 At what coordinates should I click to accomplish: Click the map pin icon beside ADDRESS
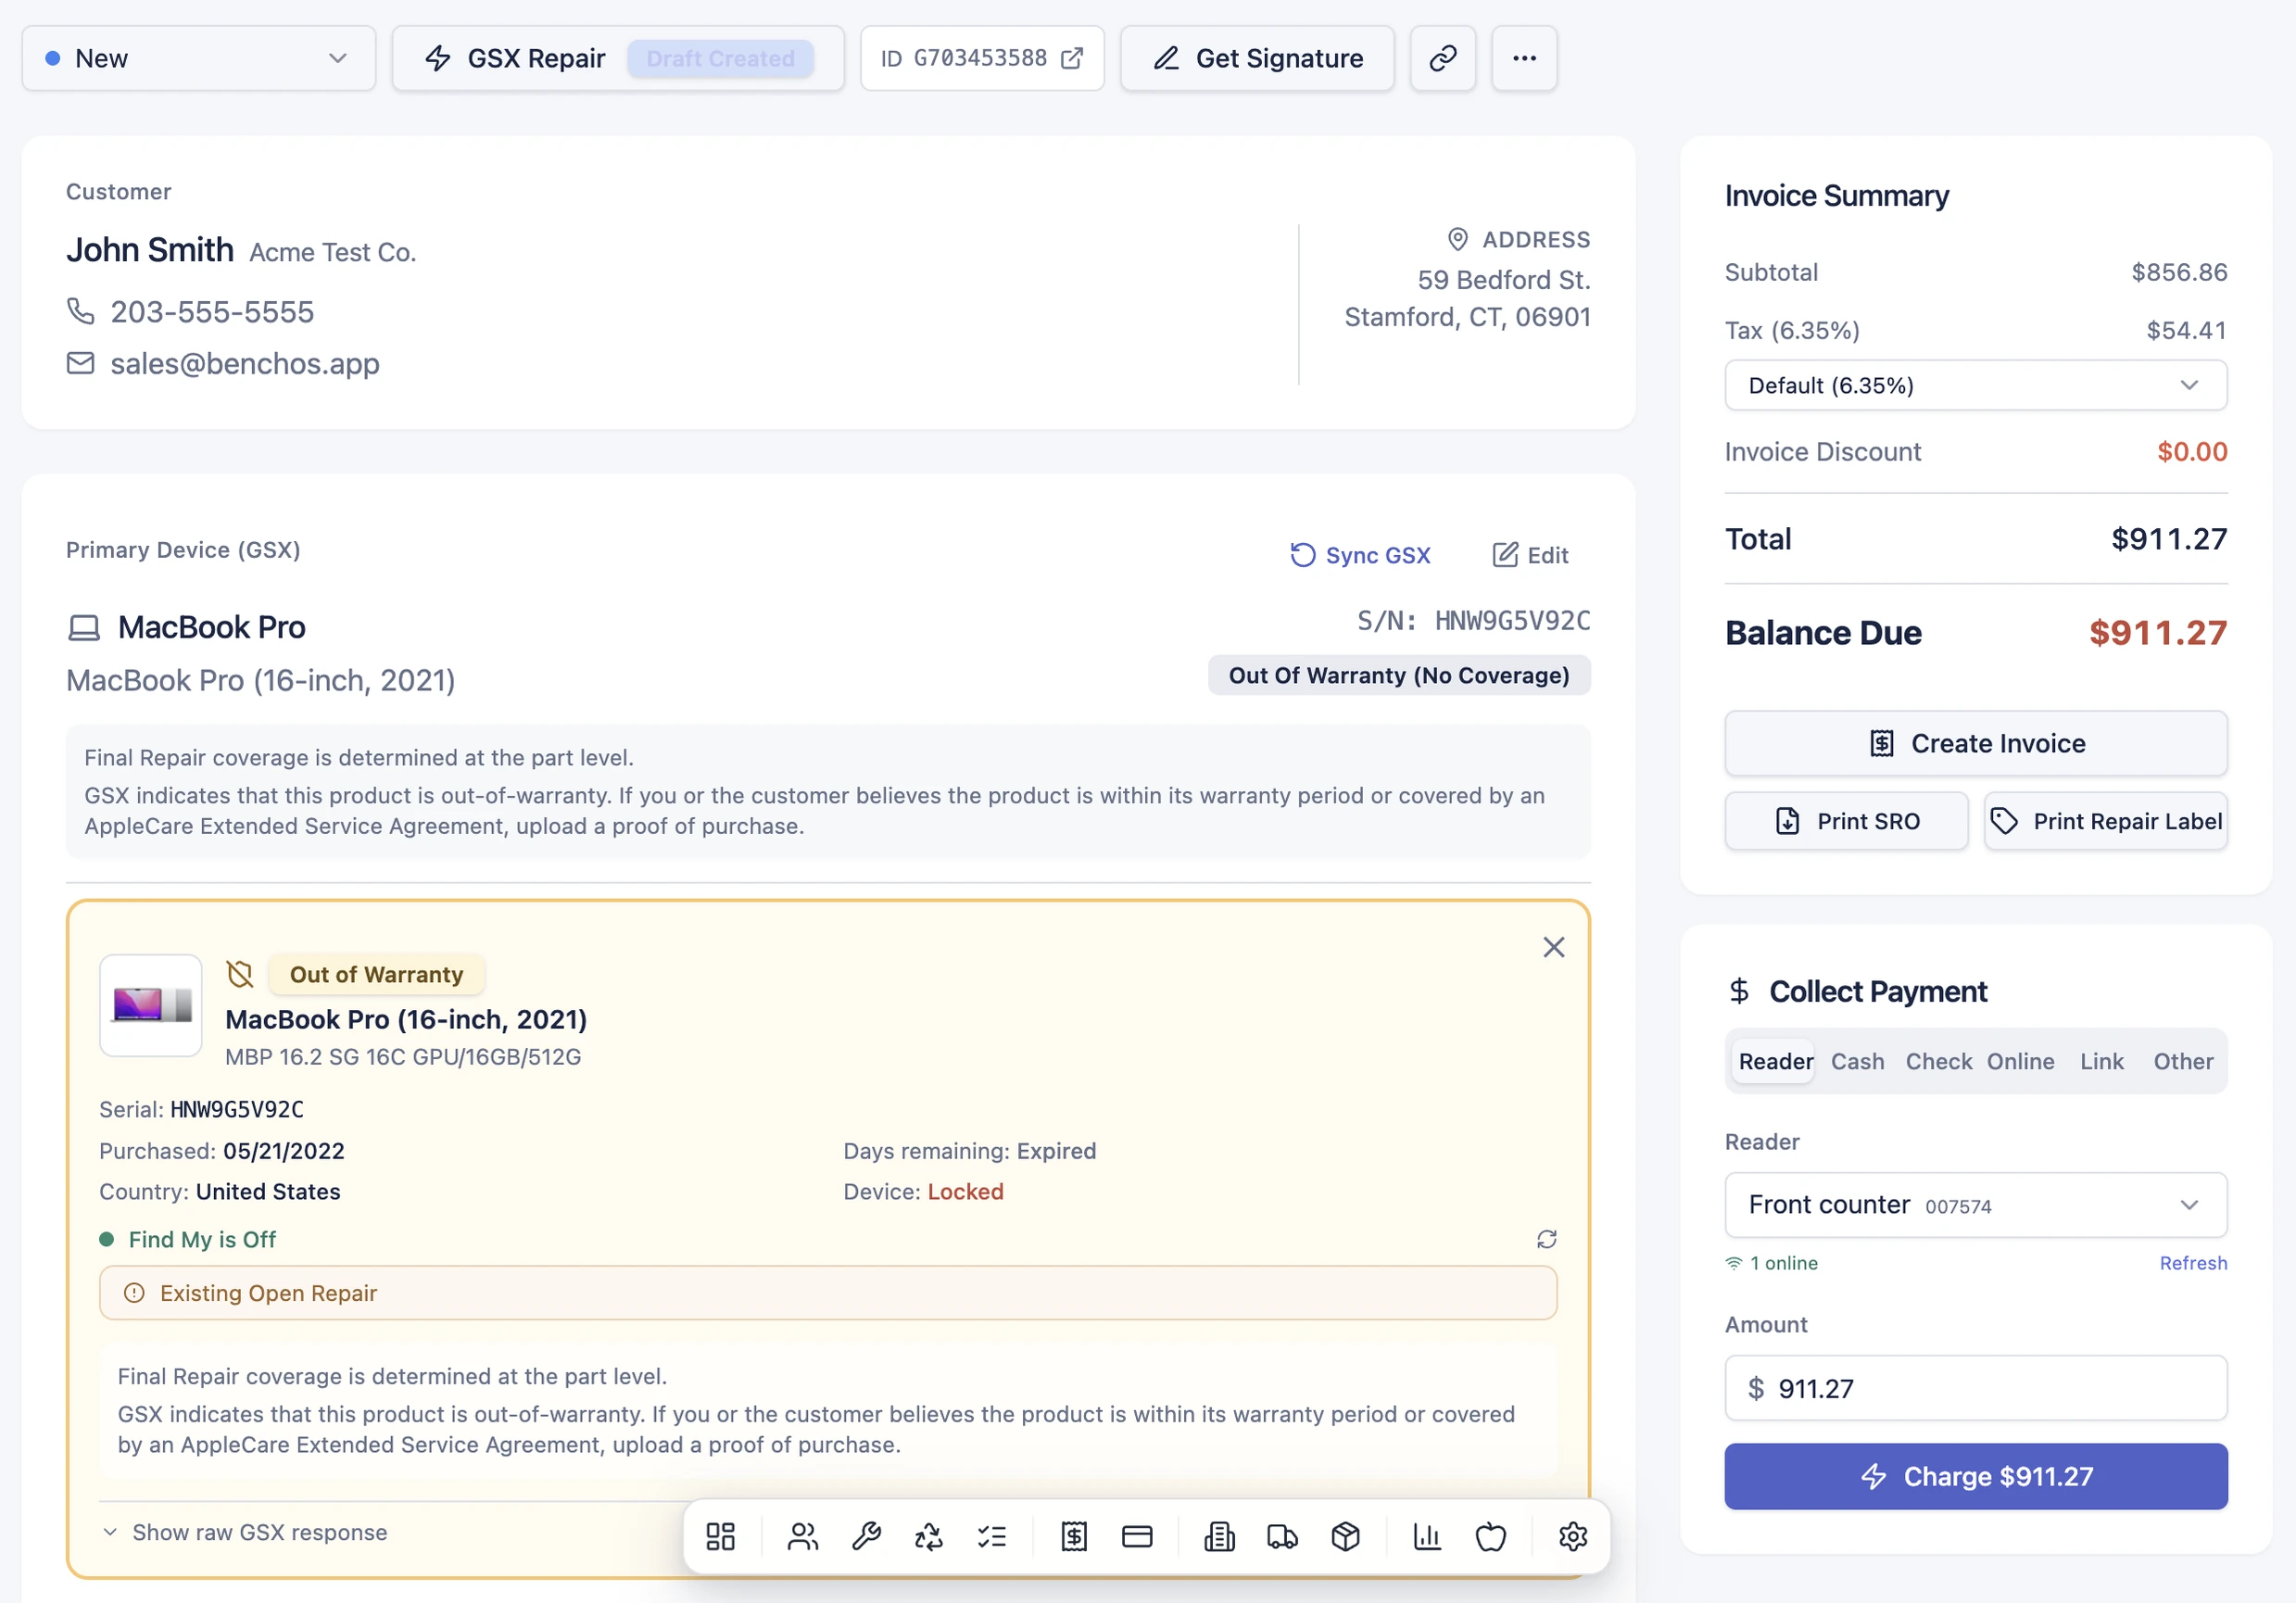coord(1457,239)
